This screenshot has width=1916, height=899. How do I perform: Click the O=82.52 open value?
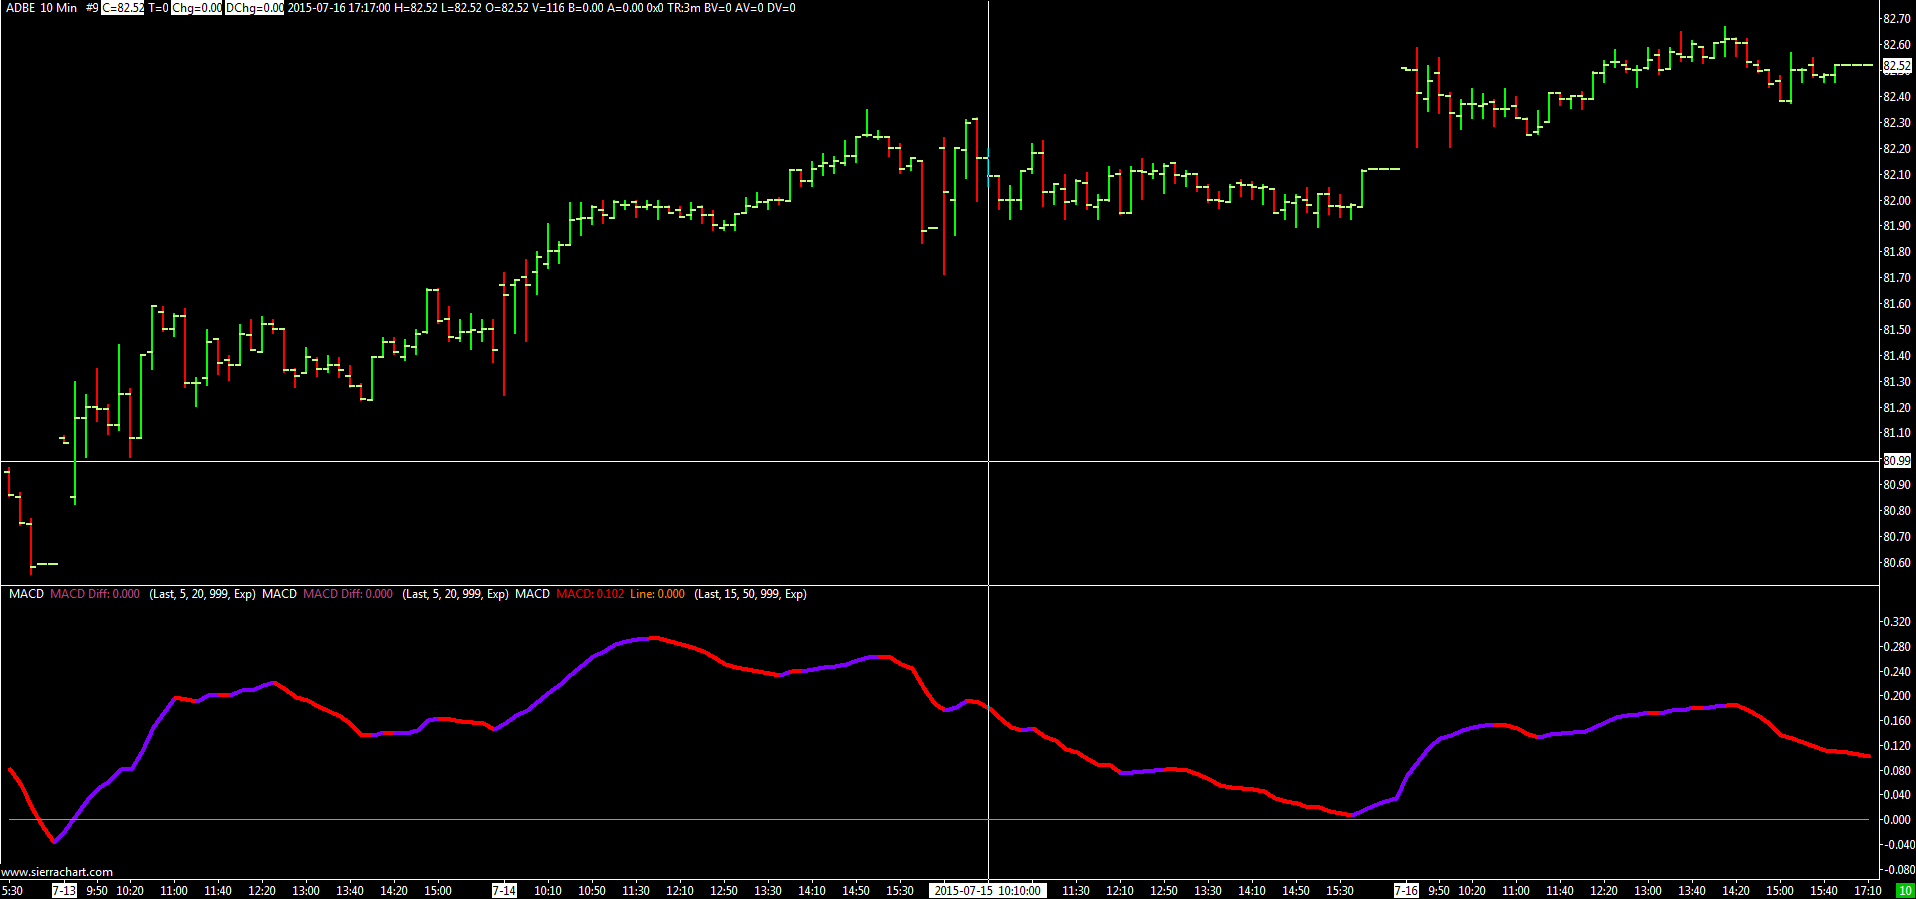point(507,8)
